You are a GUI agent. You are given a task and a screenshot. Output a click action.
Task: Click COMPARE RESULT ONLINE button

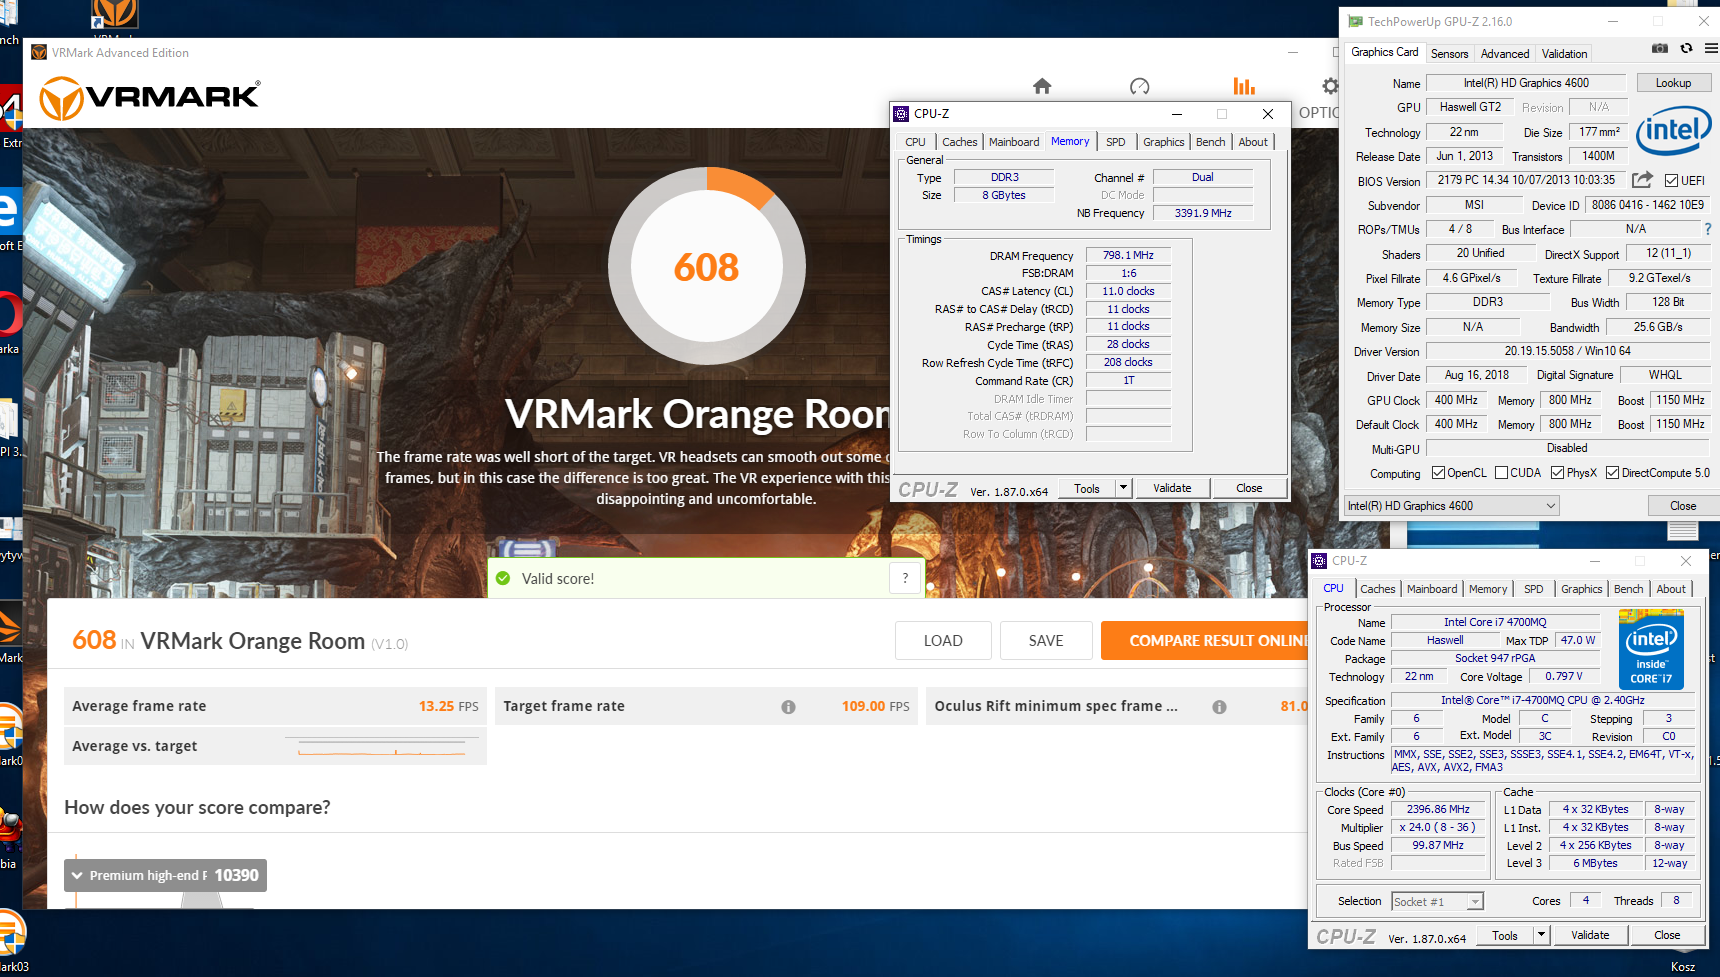tap(1204, 641)
